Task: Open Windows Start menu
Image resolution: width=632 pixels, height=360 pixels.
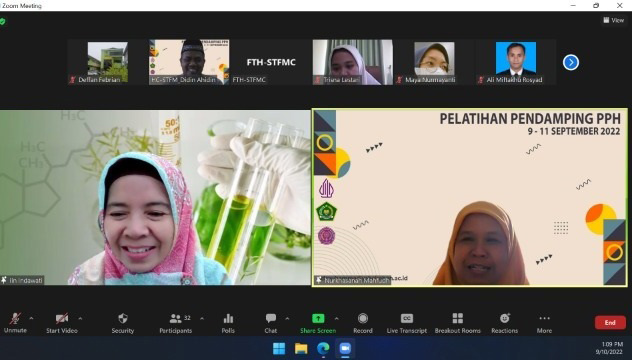Action: pyautogui.click(x=279, y=348)
